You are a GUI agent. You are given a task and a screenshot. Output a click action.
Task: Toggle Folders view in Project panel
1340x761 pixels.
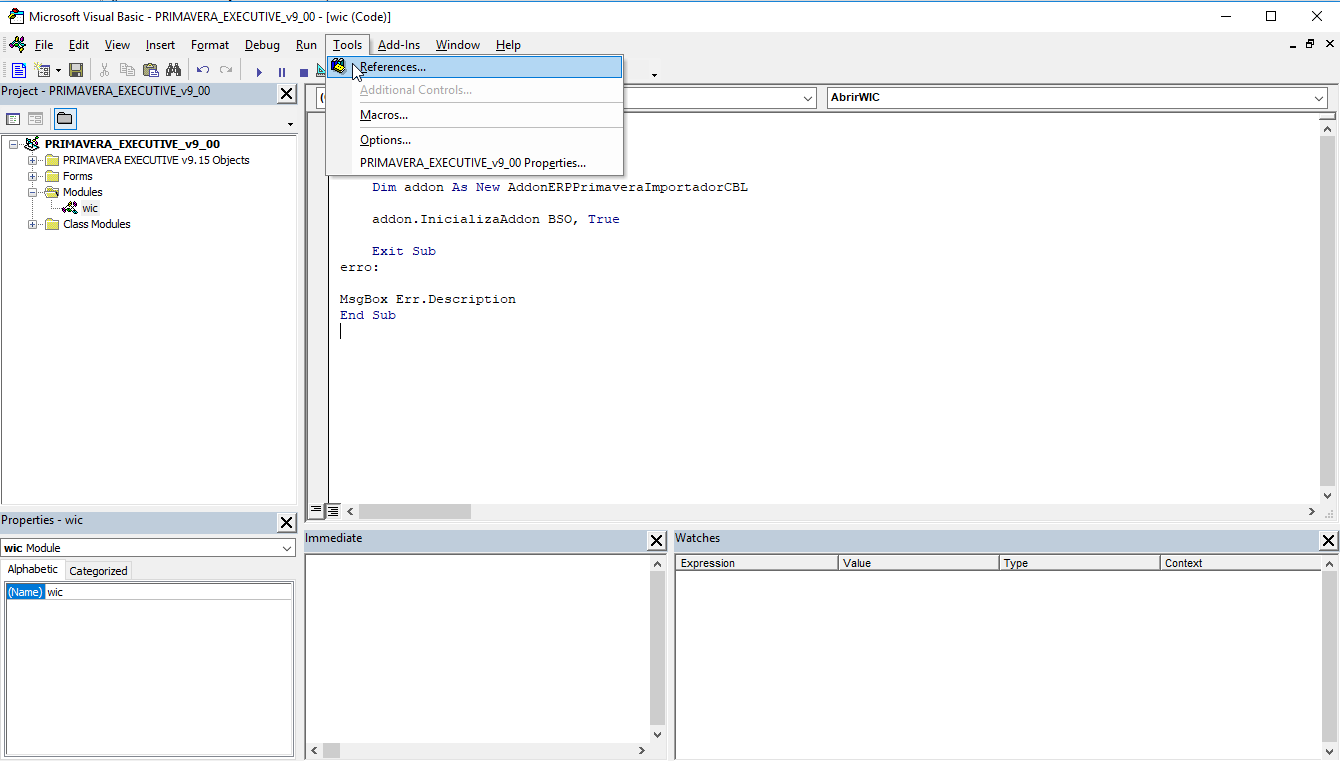[64, 119]
